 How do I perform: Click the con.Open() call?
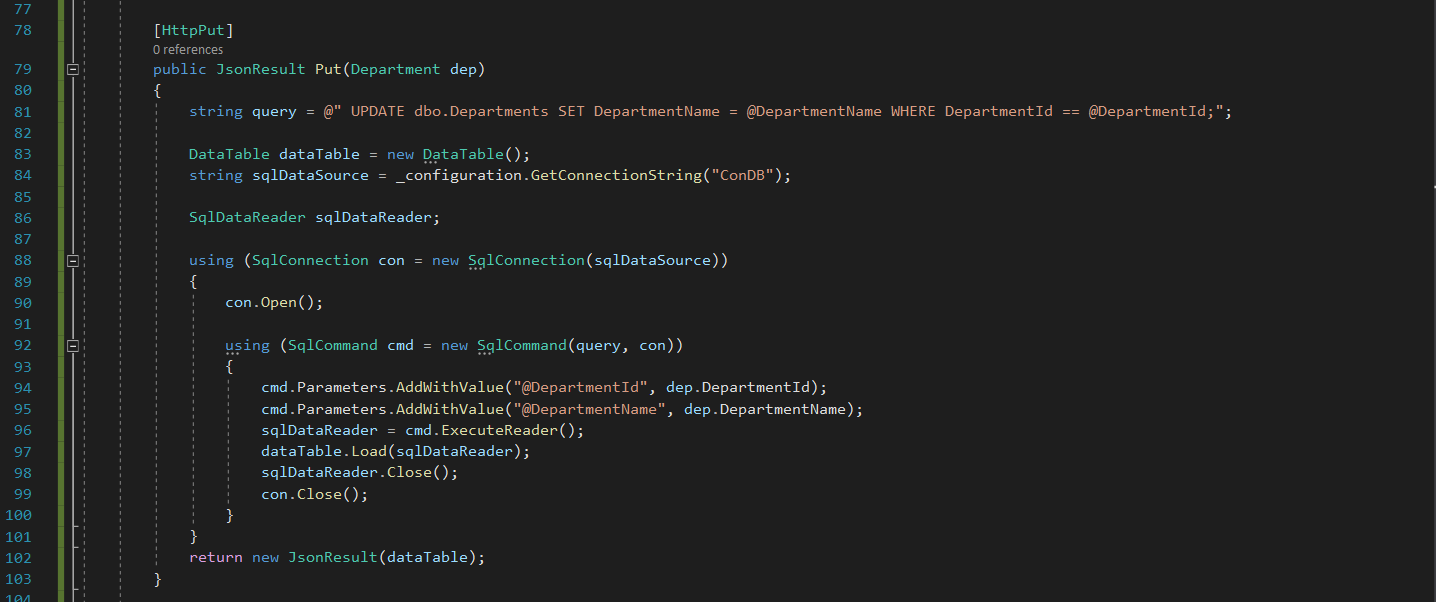coord(274,303)
